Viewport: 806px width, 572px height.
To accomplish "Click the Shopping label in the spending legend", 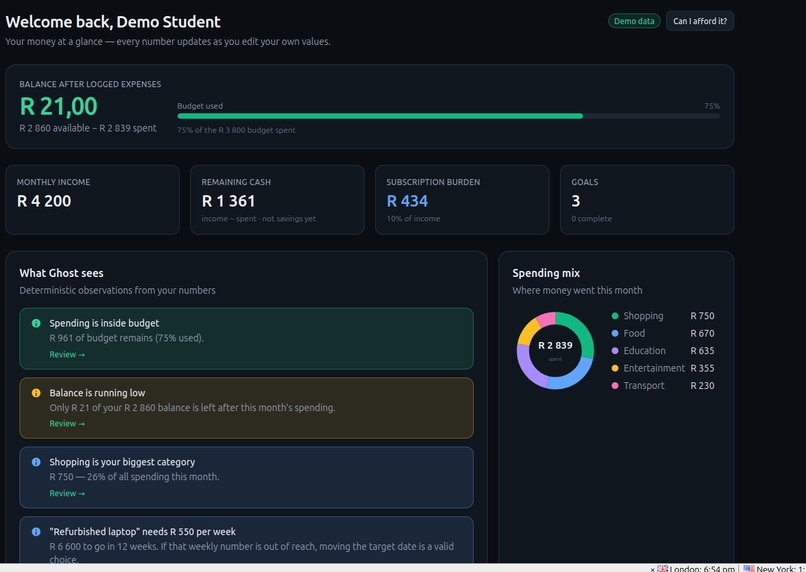I will pyautogui.click(x=643, y=316).
